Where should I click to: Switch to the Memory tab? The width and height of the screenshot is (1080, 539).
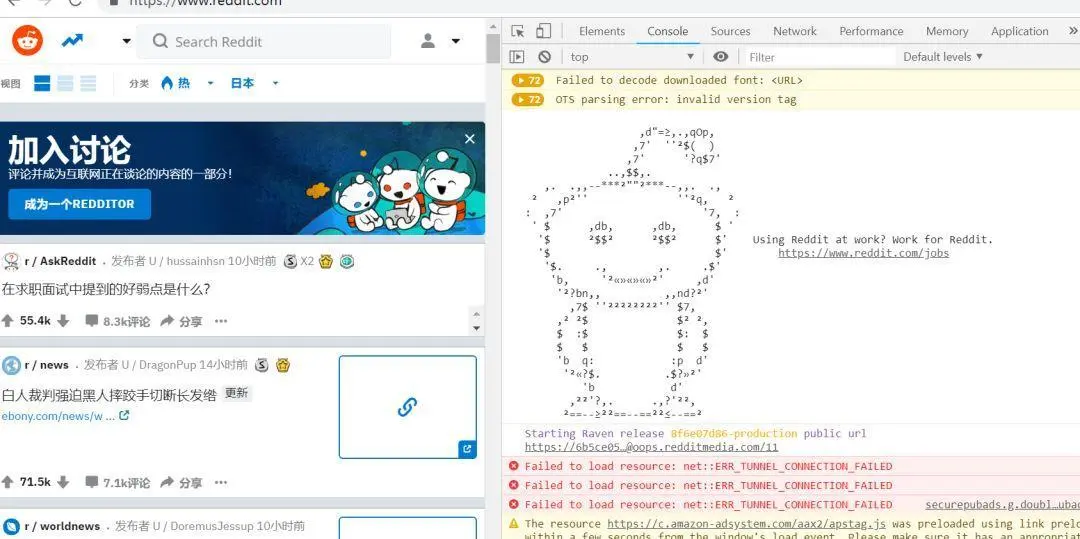tap(947, 31)
